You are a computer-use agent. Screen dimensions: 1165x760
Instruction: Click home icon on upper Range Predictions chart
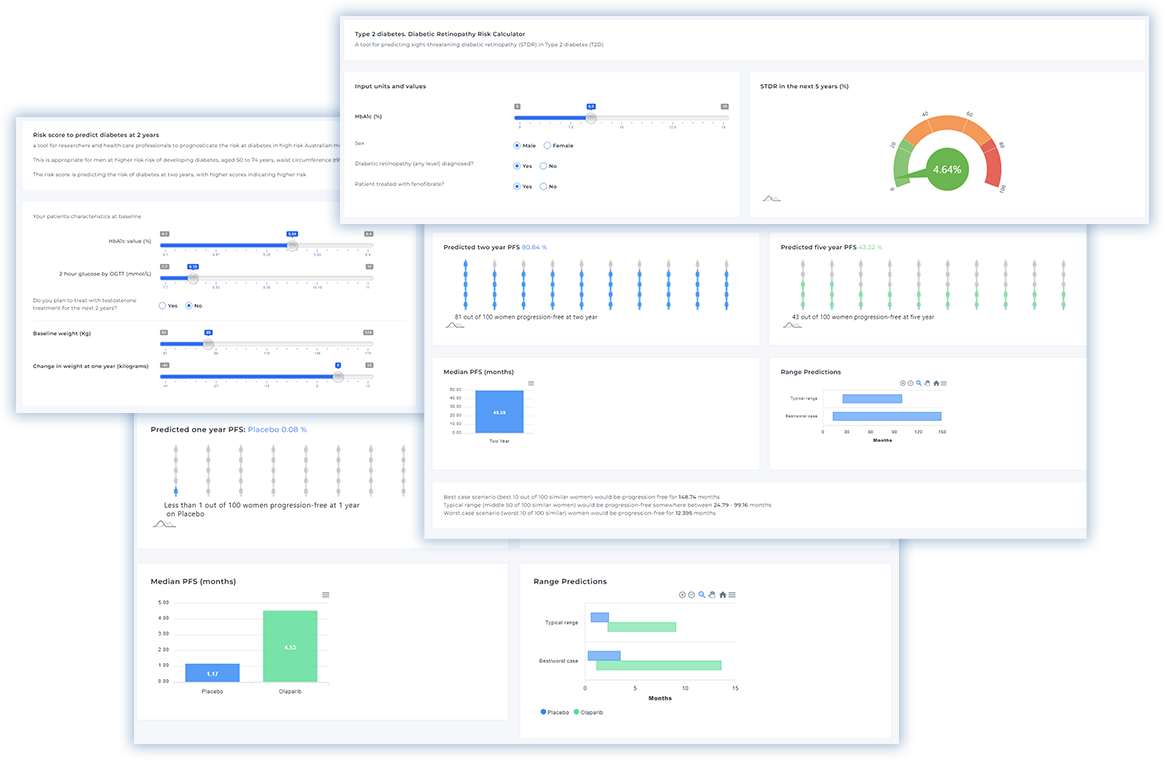(935, 383)
